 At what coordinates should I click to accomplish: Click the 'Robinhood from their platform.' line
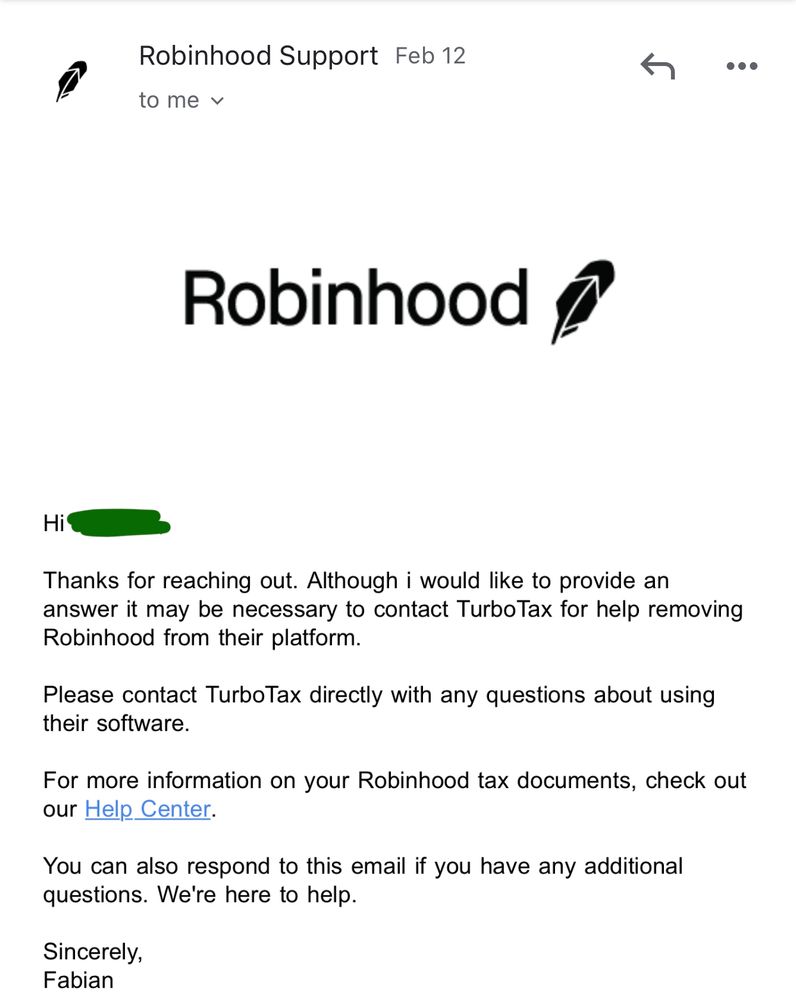click(202, 638)
